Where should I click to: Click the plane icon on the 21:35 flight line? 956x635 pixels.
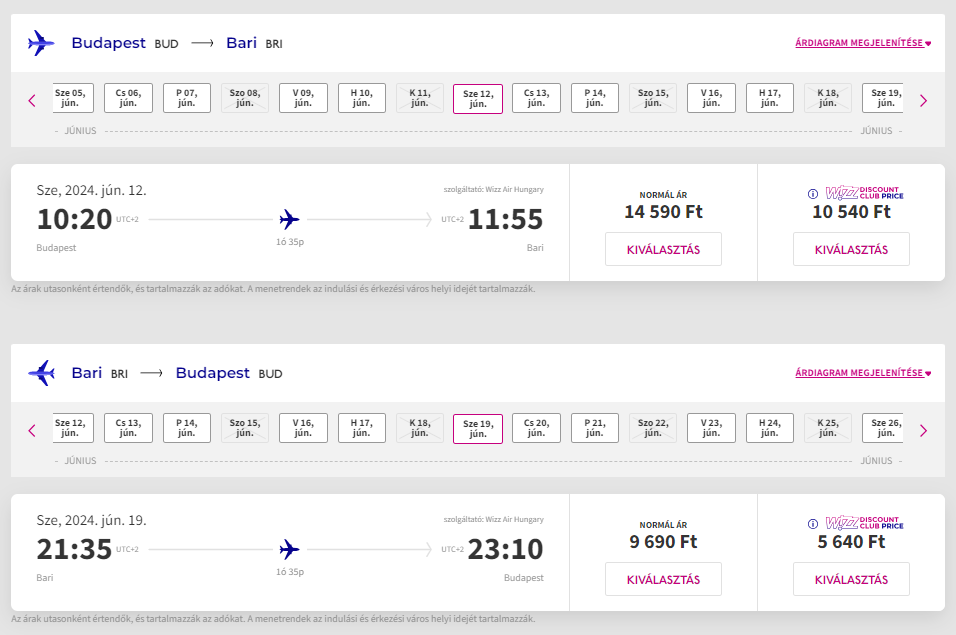pyautogui.click(x=290, y=549)
